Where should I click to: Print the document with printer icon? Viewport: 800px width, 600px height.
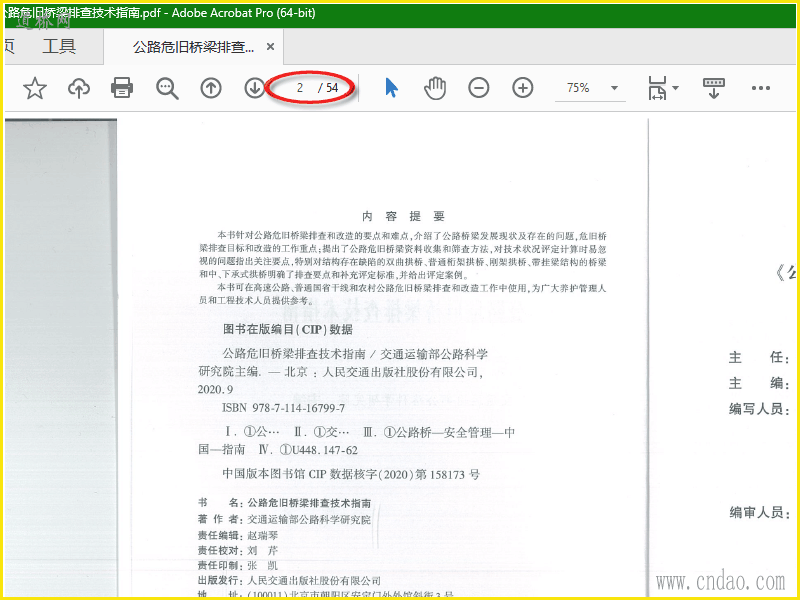click(122, 88)
